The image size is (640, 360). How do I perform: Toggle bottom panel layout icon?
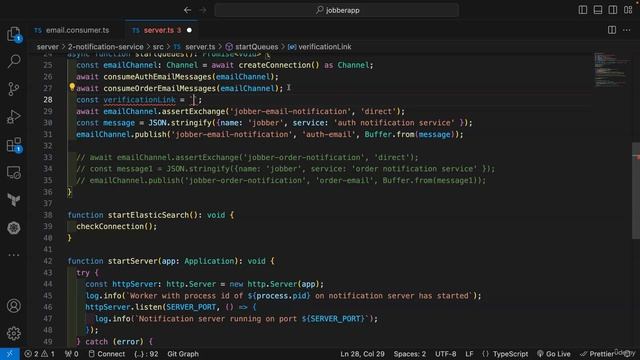point(598,10)
